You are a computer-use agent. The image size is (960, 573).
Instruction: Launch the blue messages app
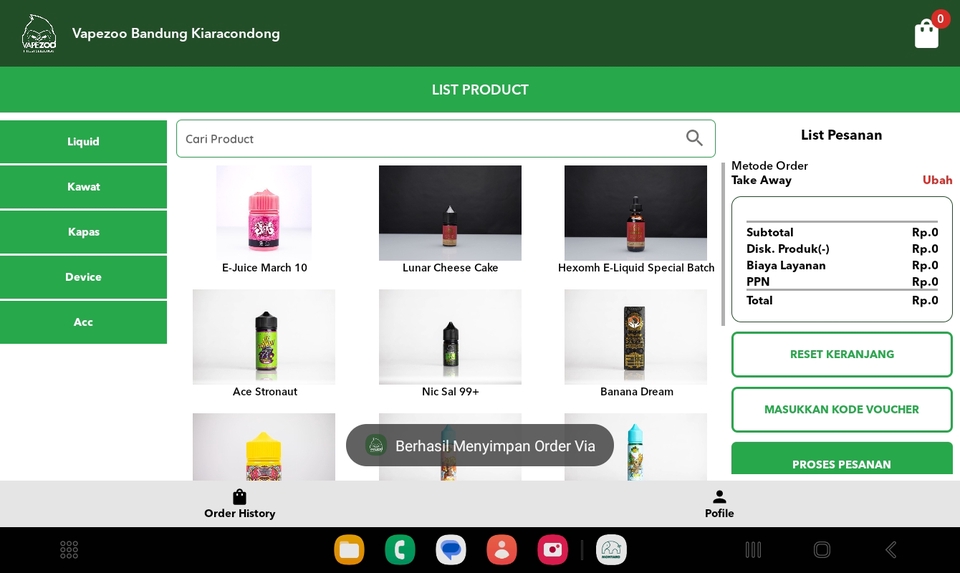point(451,549)
